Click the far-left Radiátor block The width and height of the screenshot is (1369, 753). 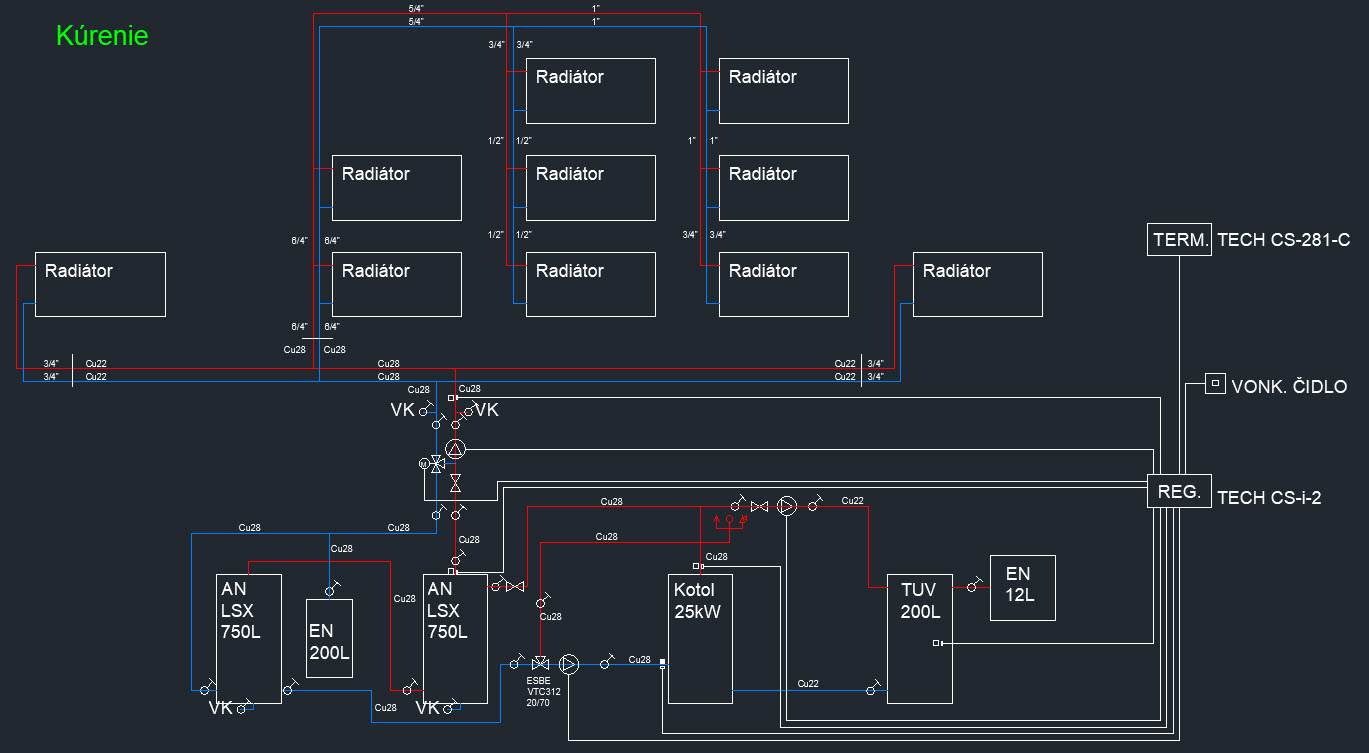(x=100, y=284)
